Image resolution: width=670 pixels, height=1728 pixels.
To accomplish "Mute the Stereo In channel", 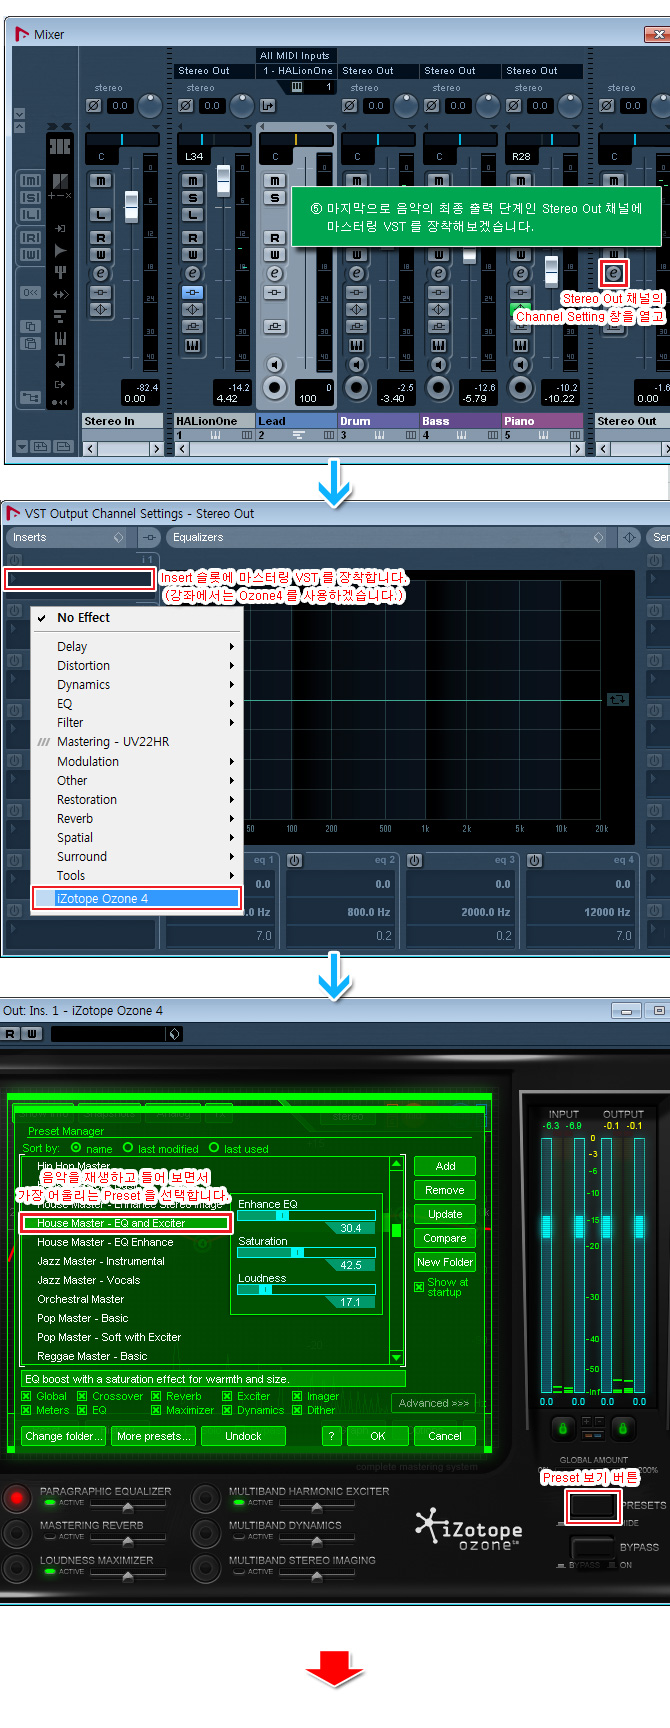I will click(x=100, y=181).
